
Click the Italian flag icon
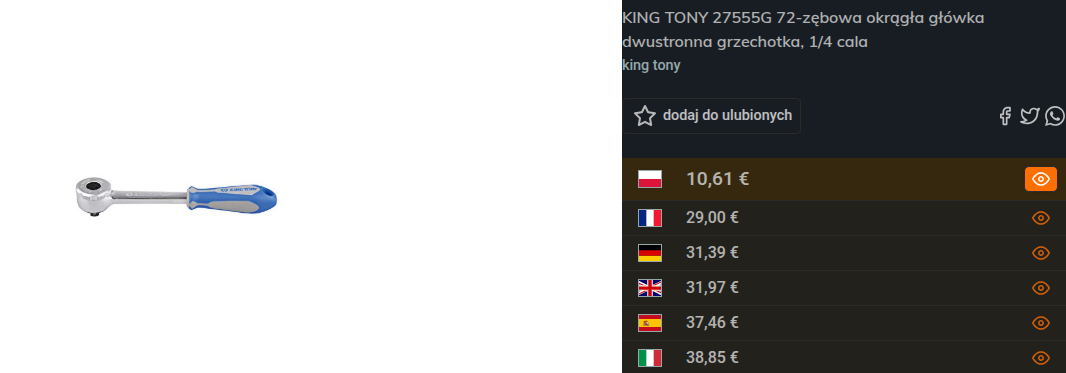tap(649, 358)
